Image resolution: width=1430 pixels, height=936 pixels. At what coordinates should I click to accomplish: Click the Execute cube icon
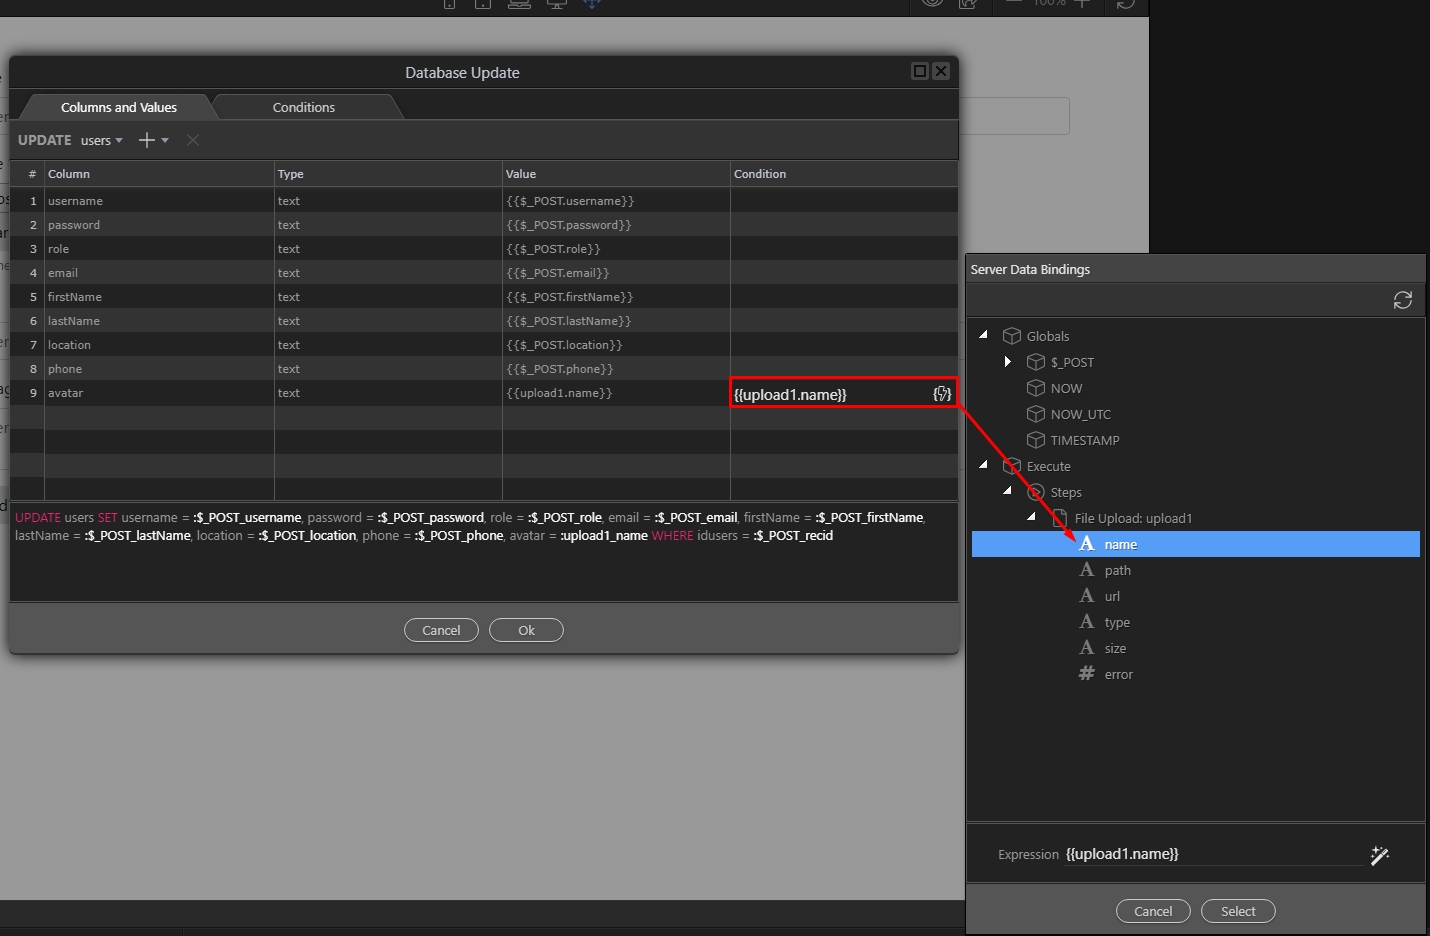(x=1012, y=466)
